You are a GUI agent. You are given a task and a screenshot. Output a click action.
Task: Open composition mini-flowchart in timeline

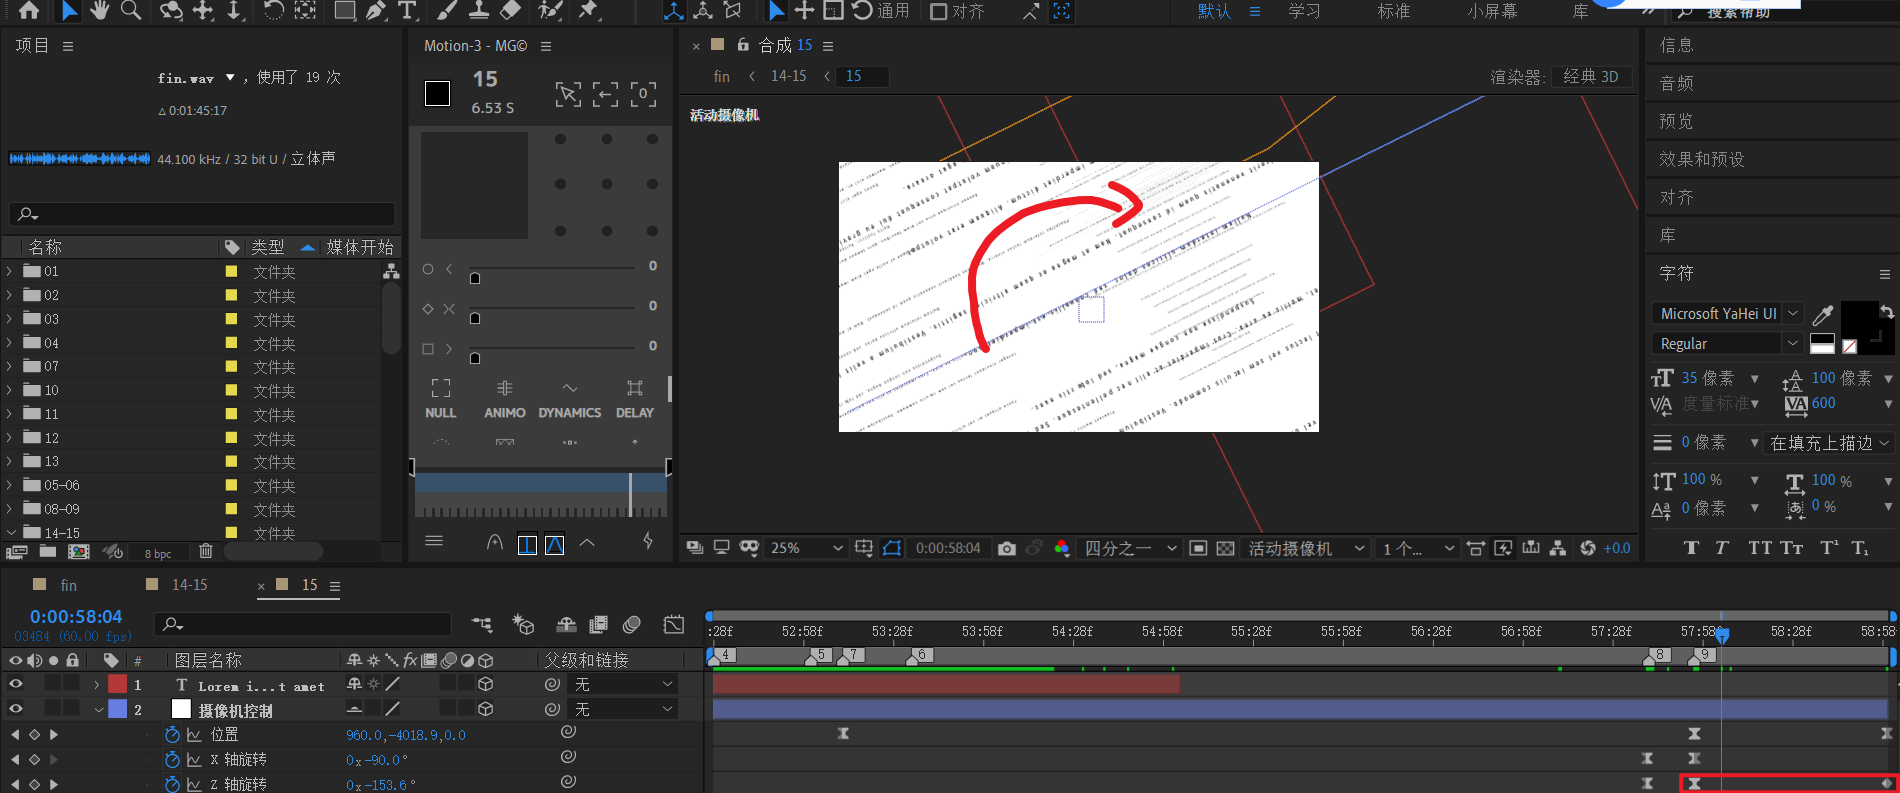(x=482, y=624)
